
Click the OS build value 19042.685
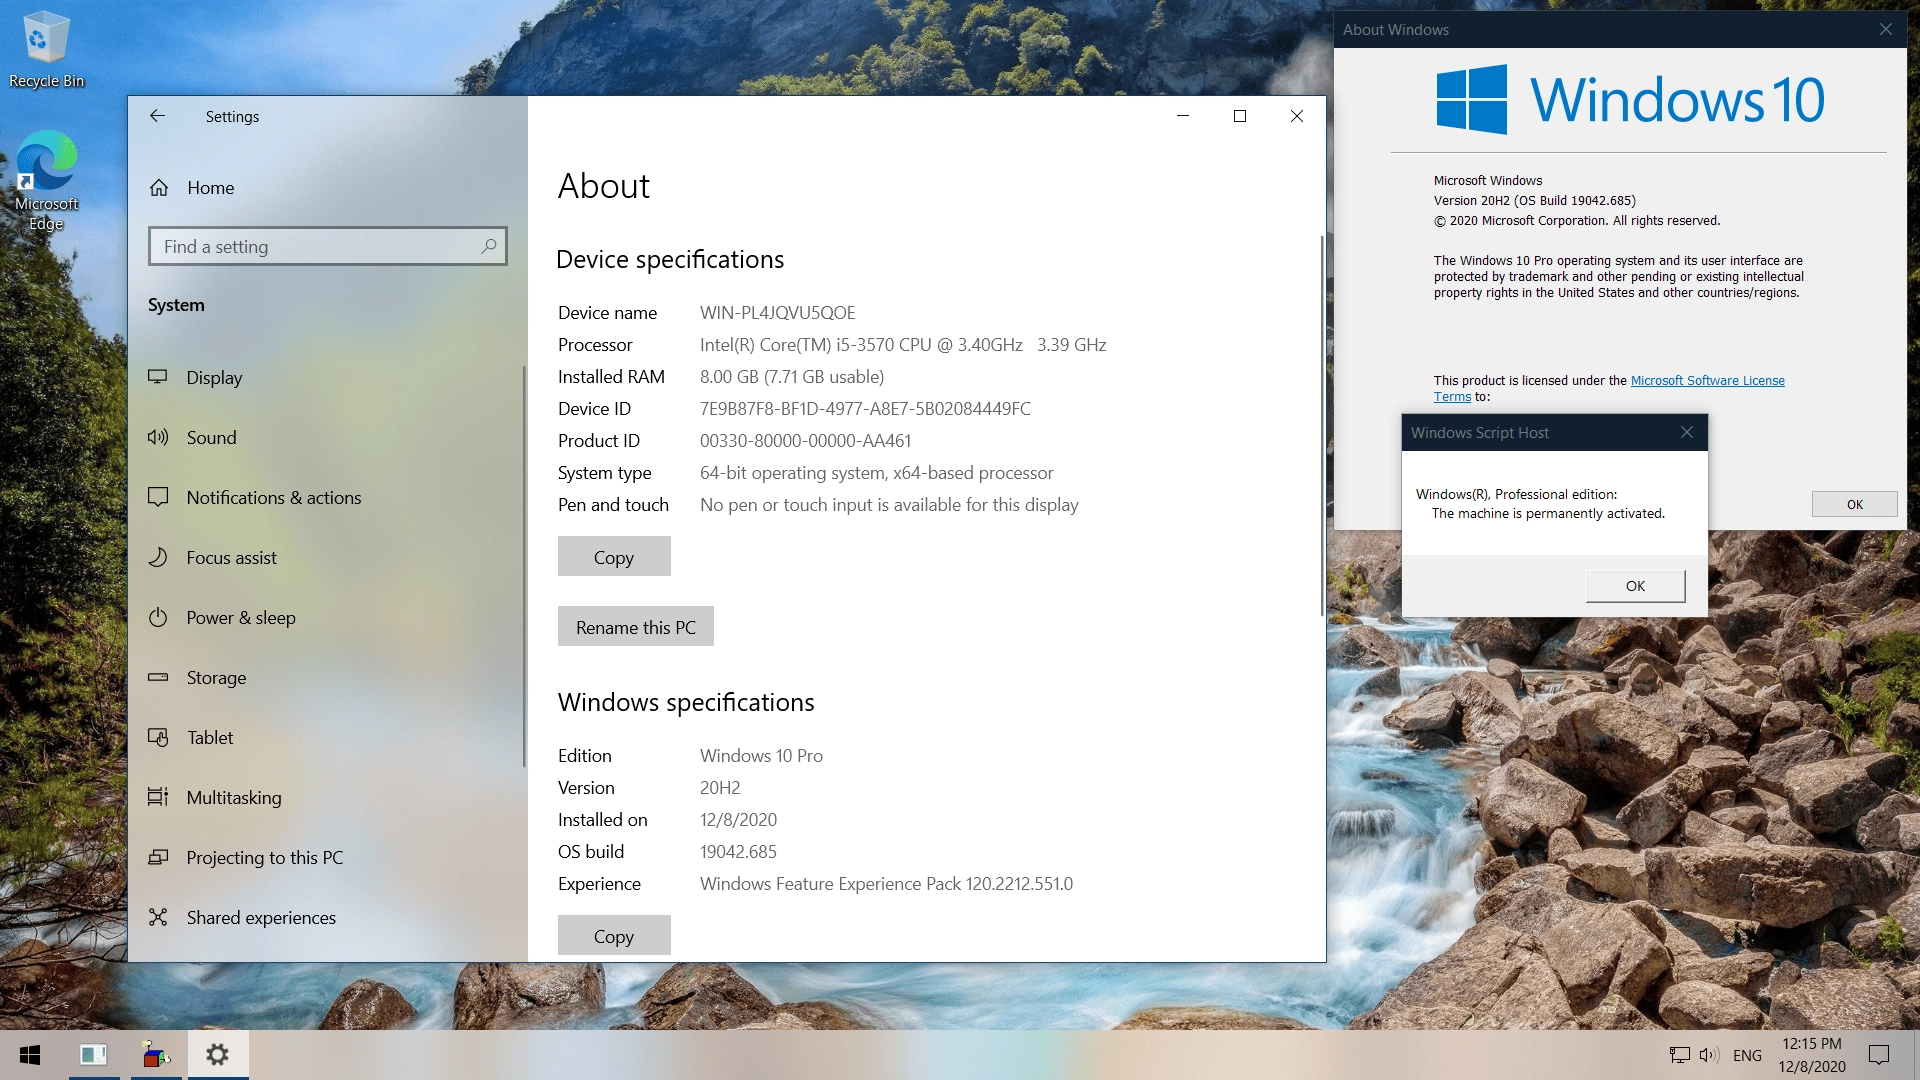tap(738, 852)
